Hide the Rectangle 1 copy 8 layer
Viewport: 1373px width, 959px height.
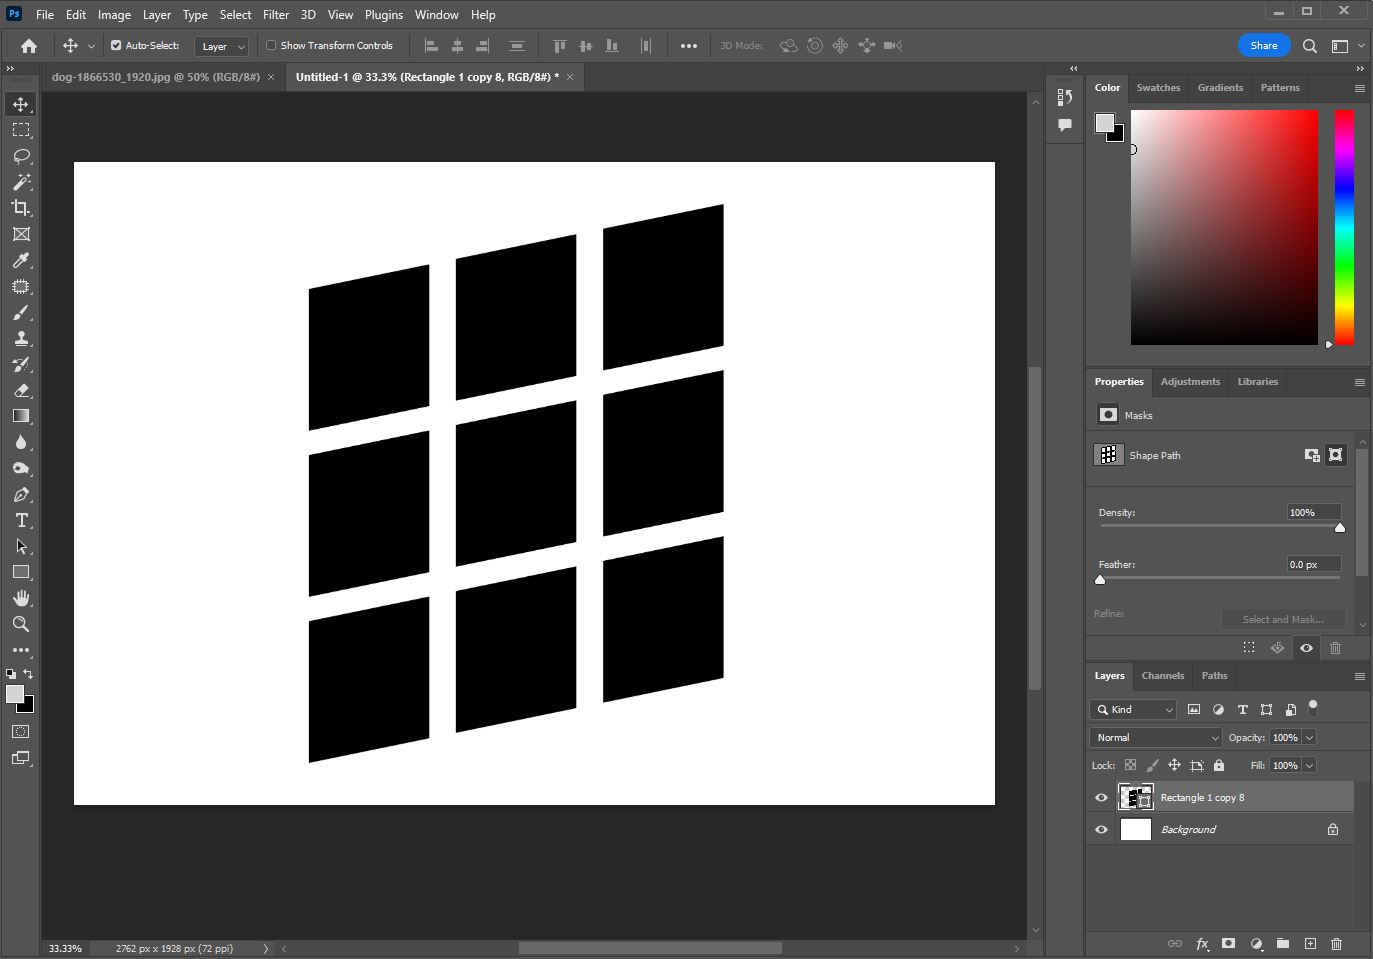pyautogui.click(x=1102, y=798)
